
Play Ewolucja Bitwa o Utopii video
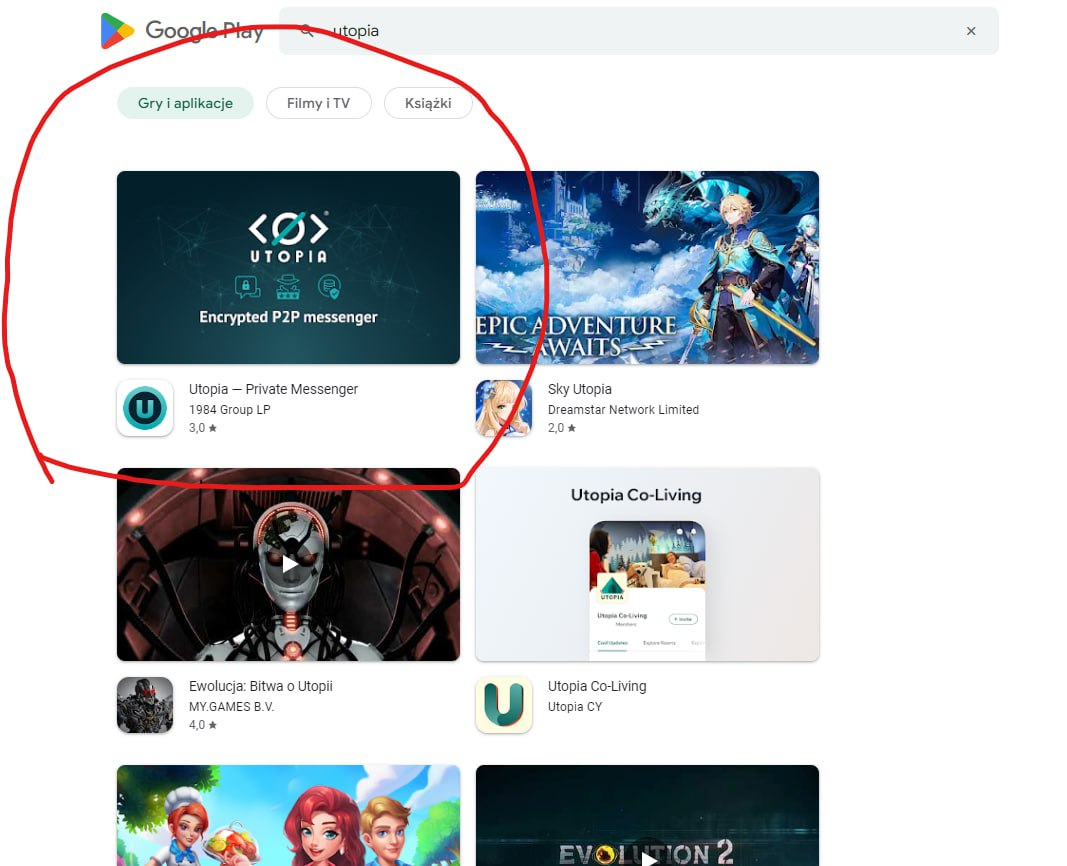point(289,564)
